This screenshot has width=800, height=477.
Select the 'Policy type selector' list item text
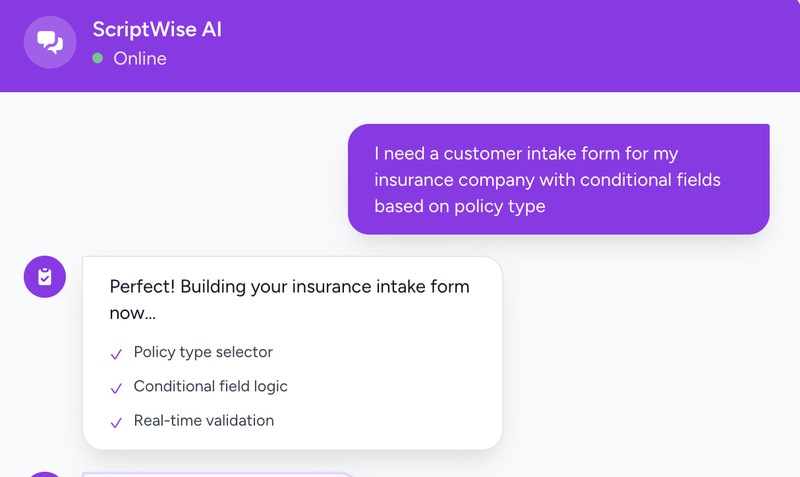pyautogui.click(x=203, y=352)
